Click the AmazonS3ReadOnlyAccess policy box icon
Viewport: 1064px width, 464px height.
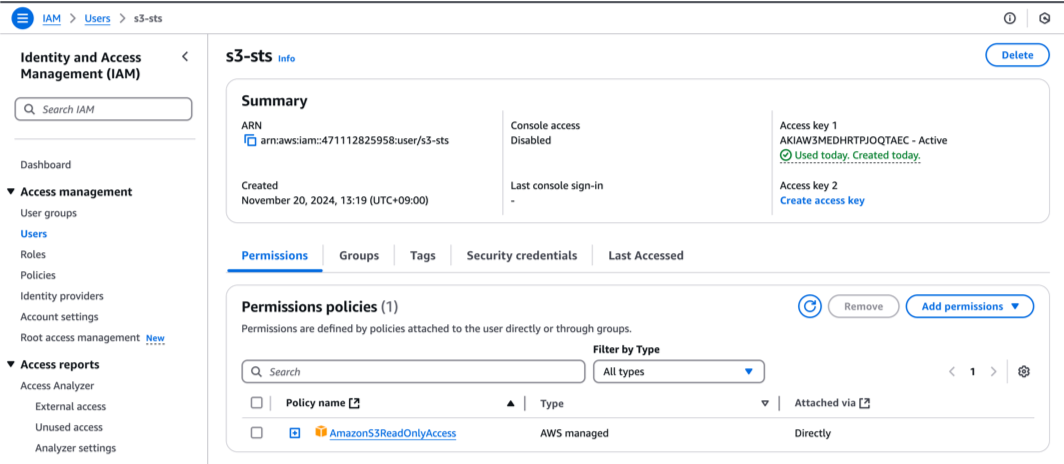pos(321,432)
